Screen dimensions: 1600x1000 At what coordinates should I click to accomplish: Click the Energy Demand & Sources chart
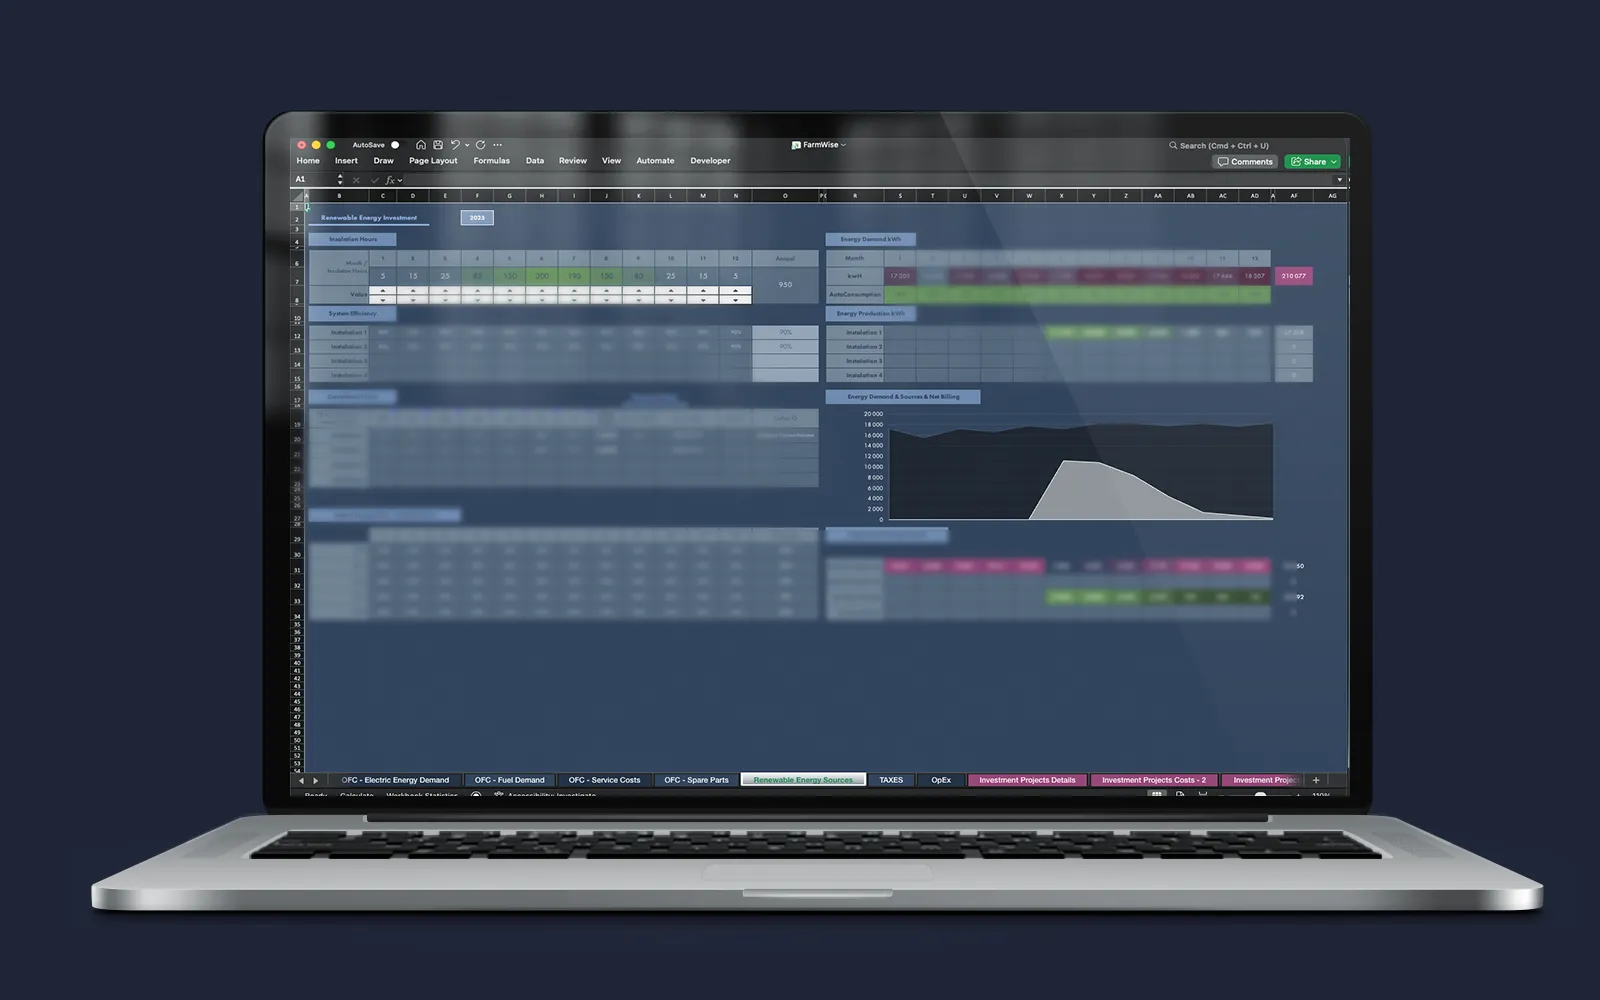pos(1070,465)
